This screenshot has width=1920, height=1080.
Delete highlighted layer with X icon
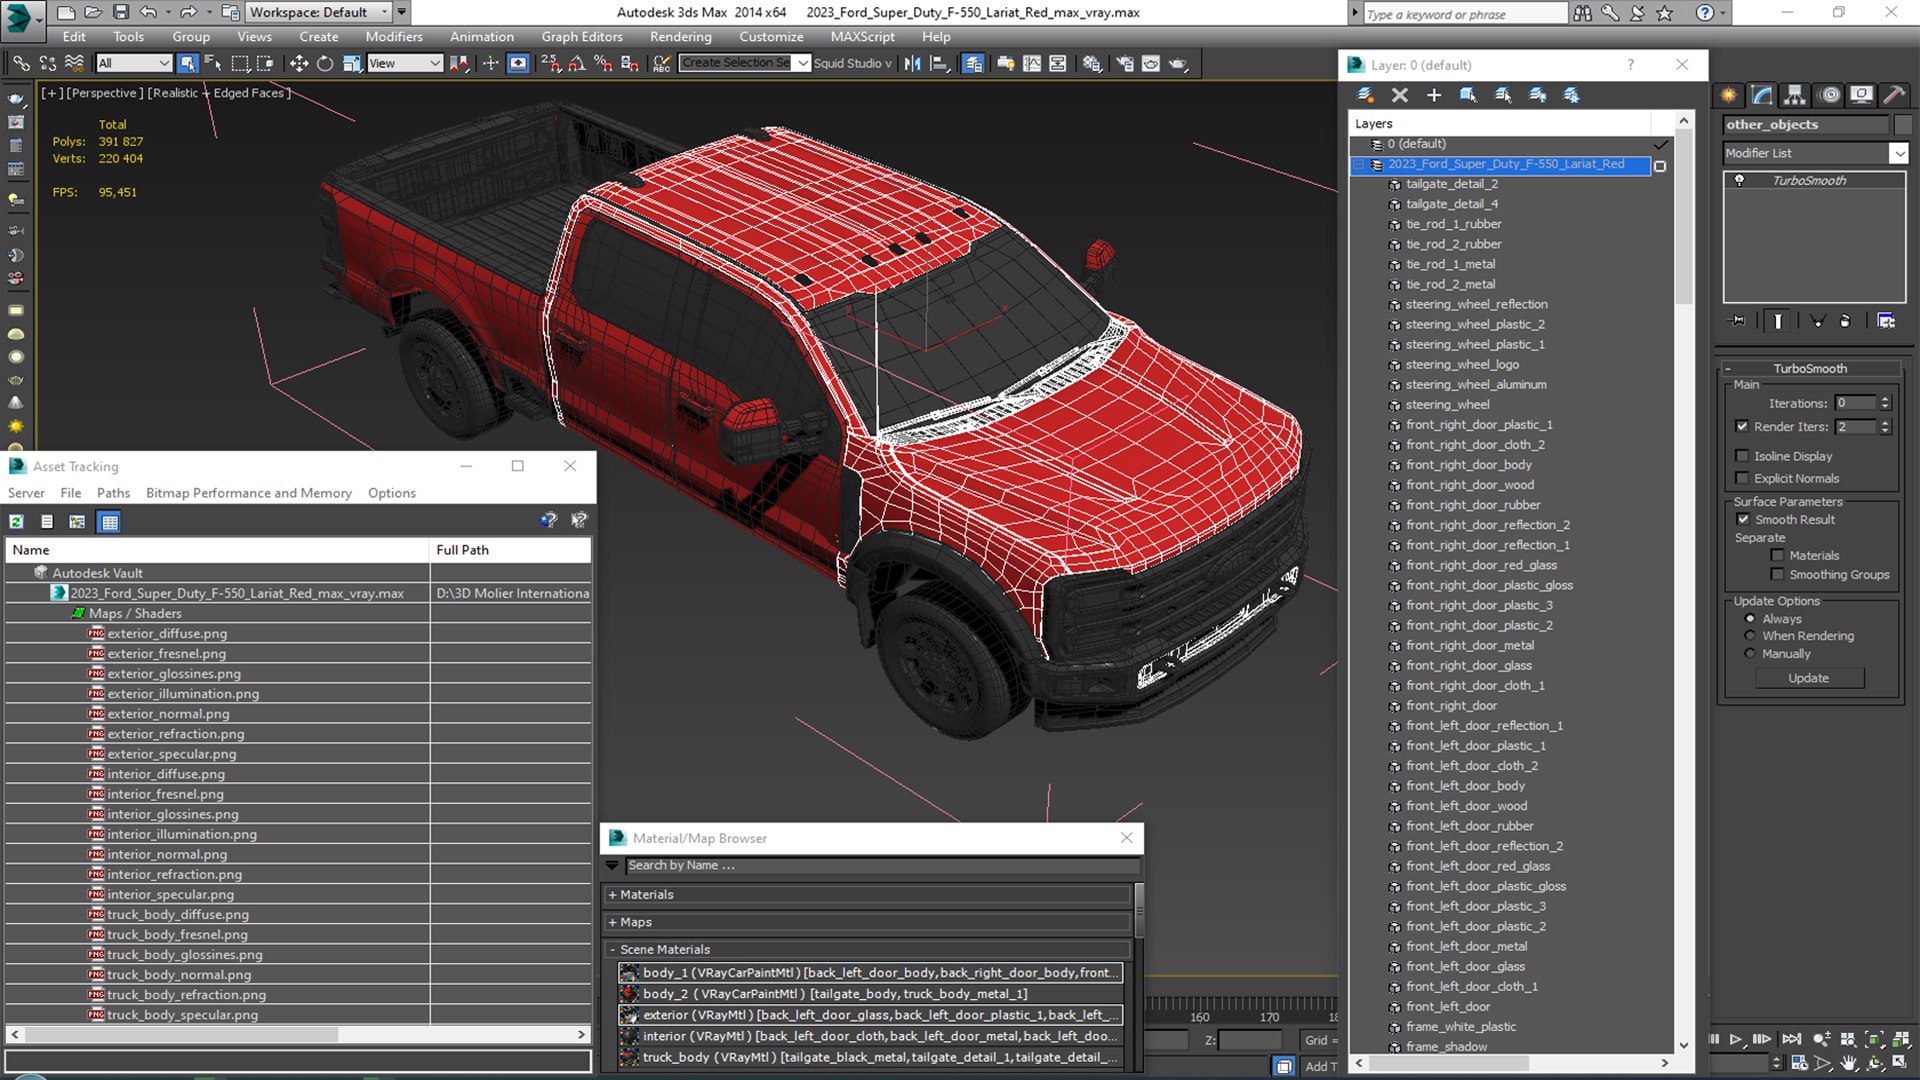tap(1400, 95)
